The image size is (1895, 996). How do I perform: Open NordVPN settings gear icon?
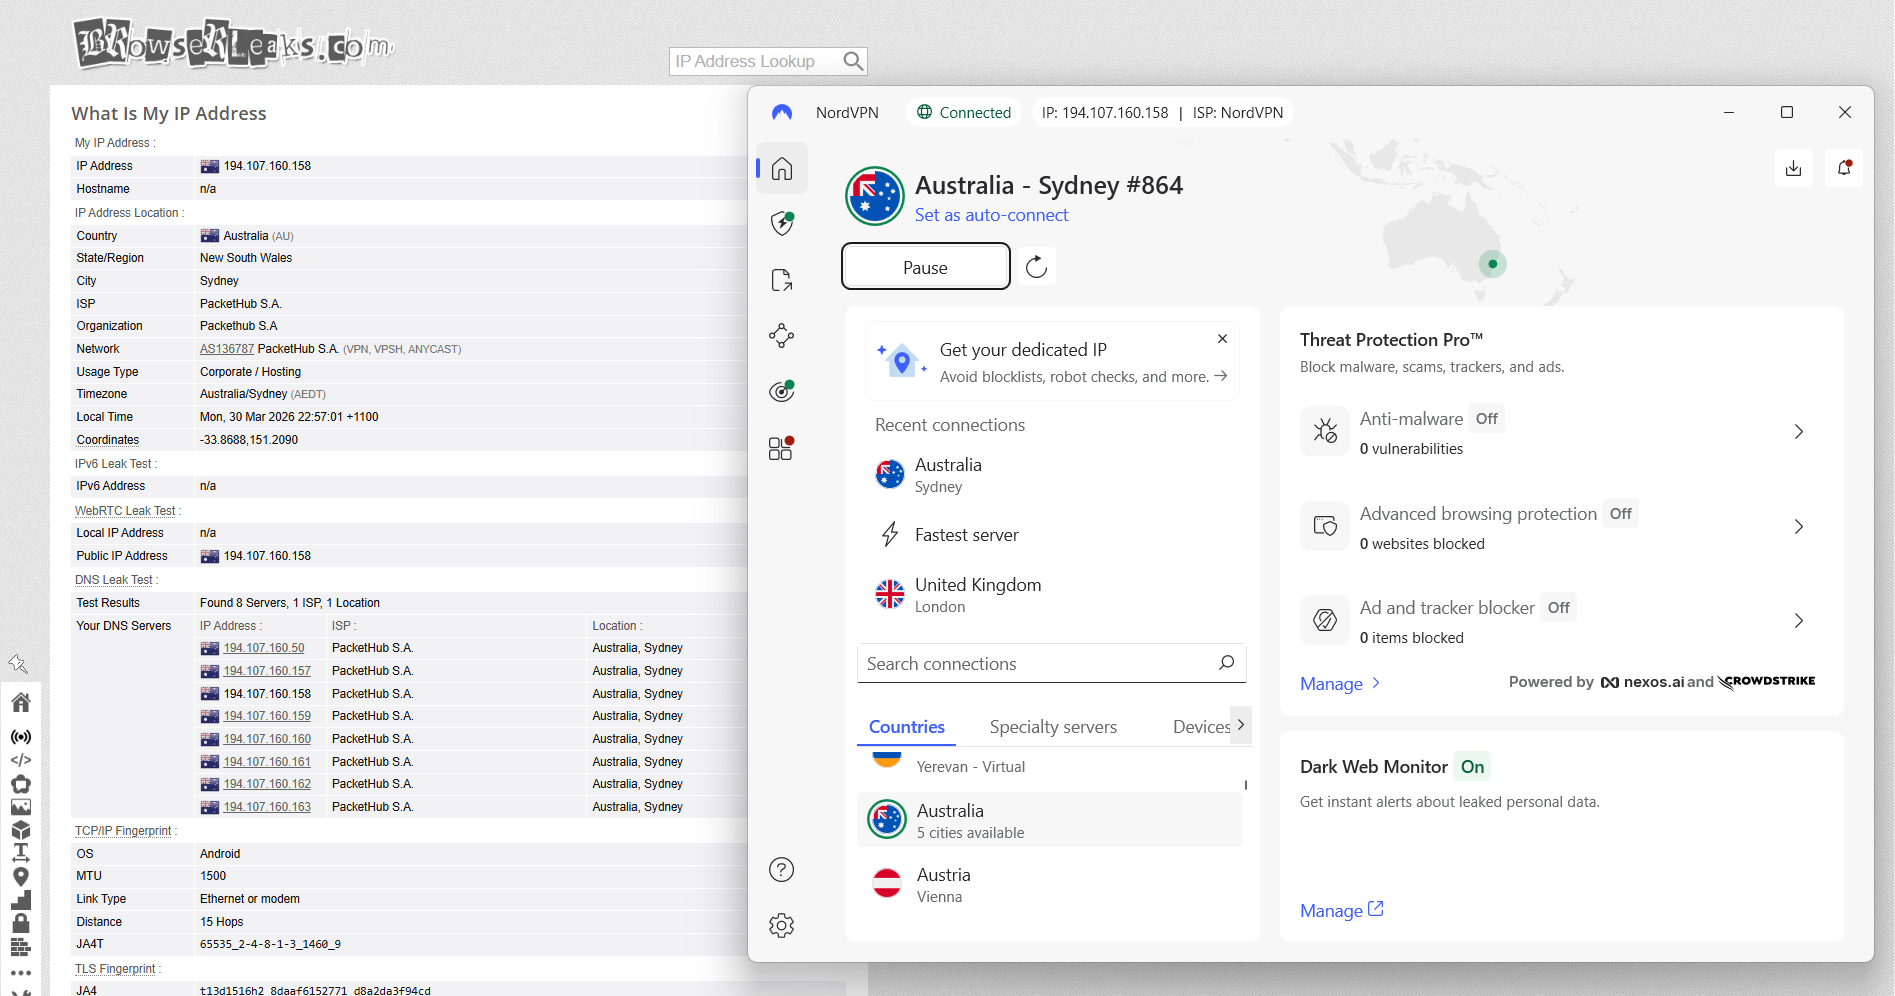pos(781,925)
